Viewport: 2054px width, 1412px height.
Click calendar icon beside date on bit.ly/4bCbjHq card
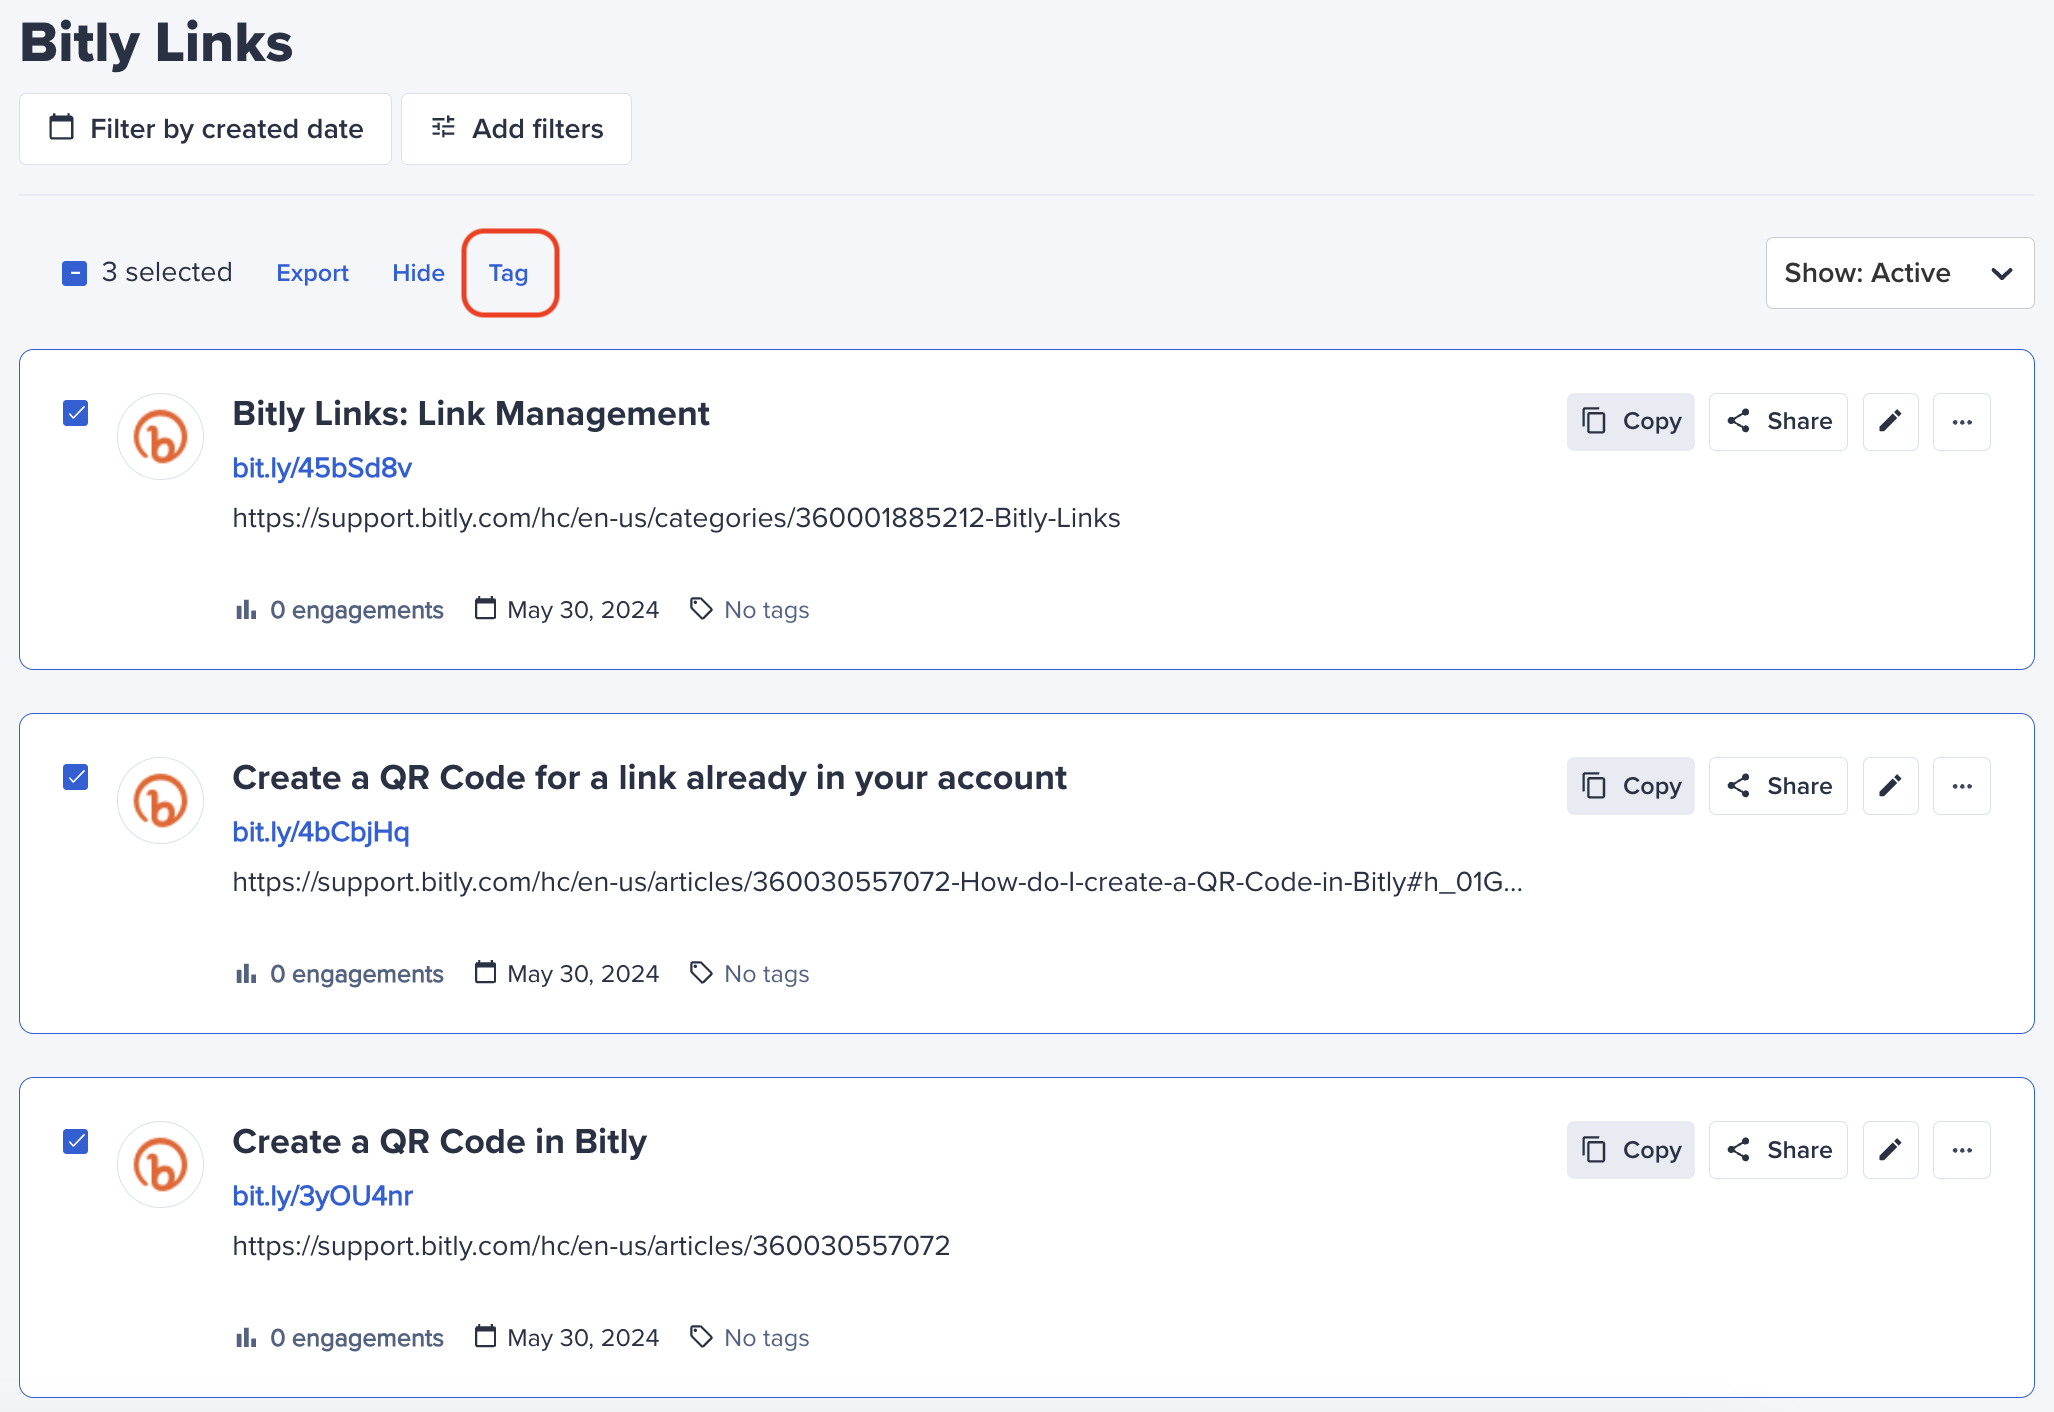pyautogui.click(x=485, y=972)
